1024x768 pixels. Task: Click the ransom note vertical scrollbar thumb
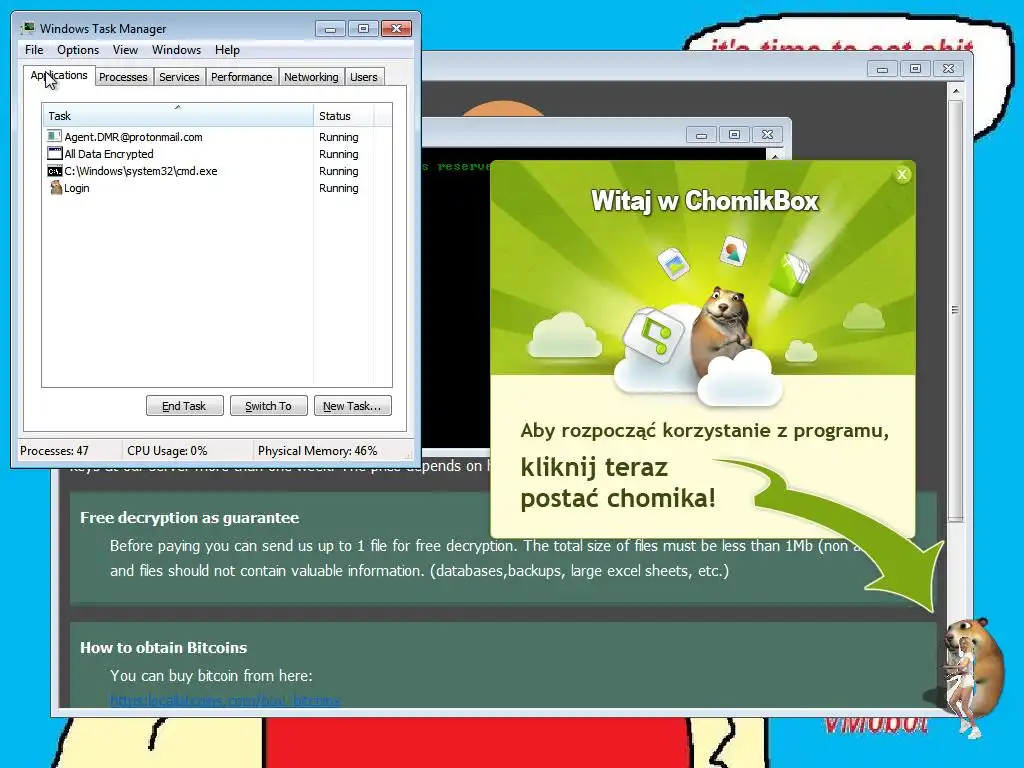click(955, 310)
